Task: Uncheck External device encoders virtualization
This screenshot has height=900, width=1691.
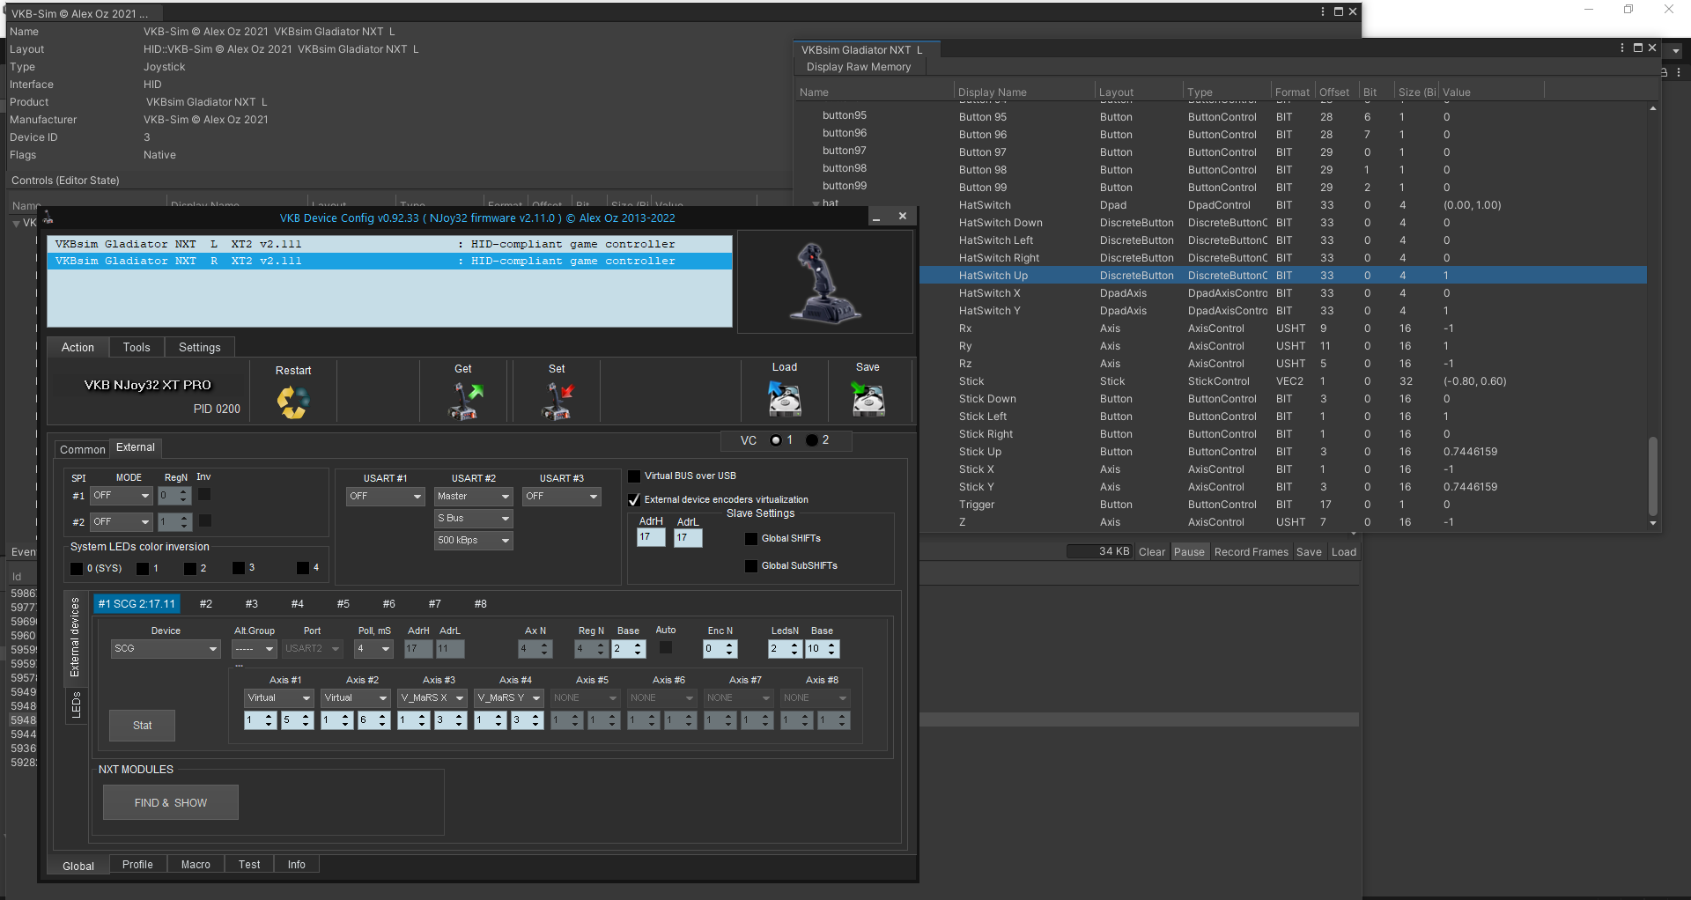Action: point(634,500)
